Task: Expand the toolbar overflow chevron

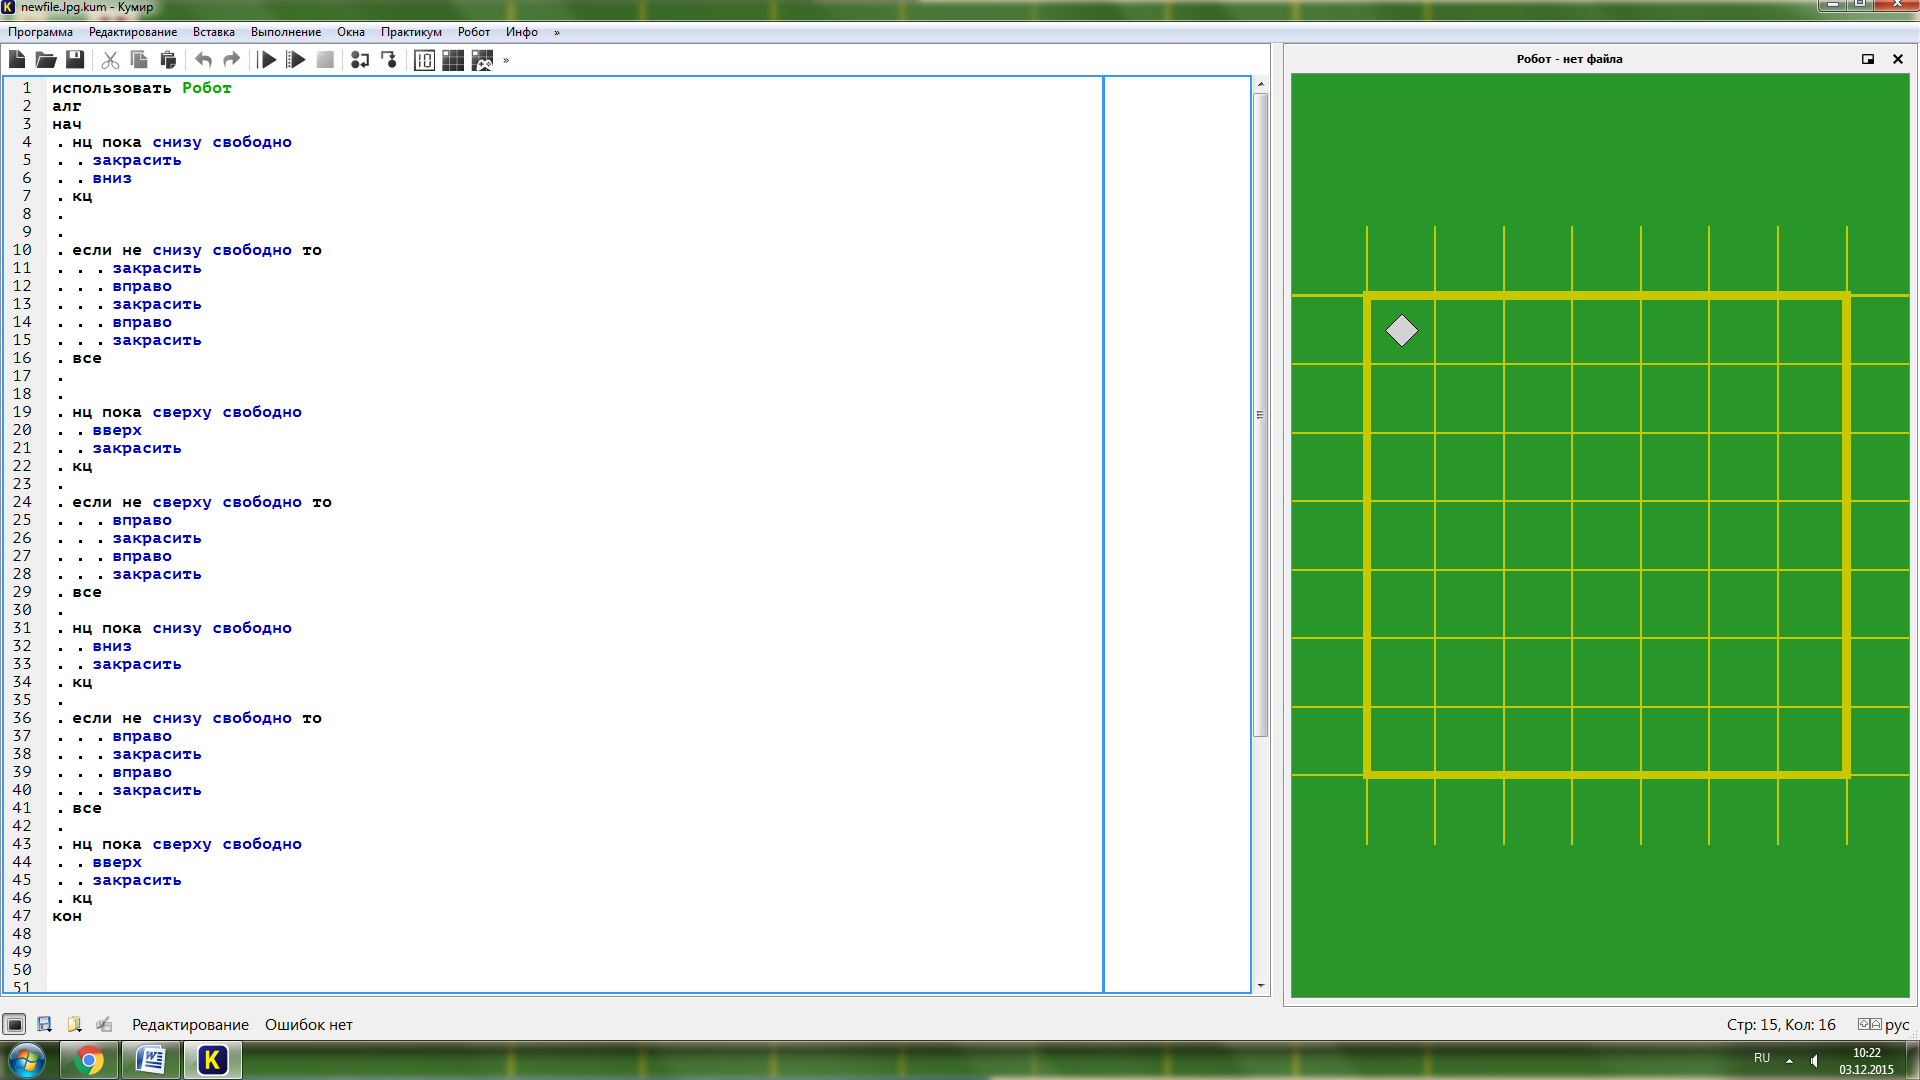Action: coord(506,60)
